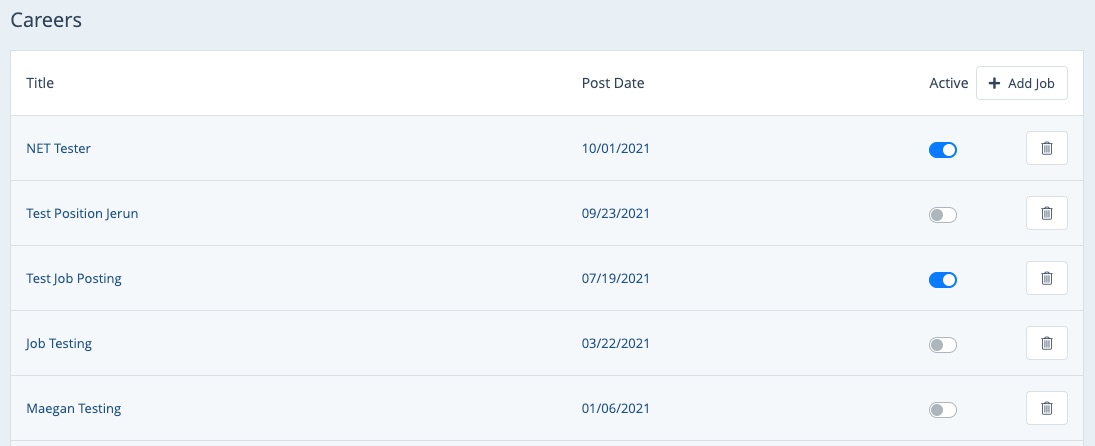Viewport: 1095px width, 446px height.
Task: Open the Job Testing entry
Action: [x=59, y=344]
